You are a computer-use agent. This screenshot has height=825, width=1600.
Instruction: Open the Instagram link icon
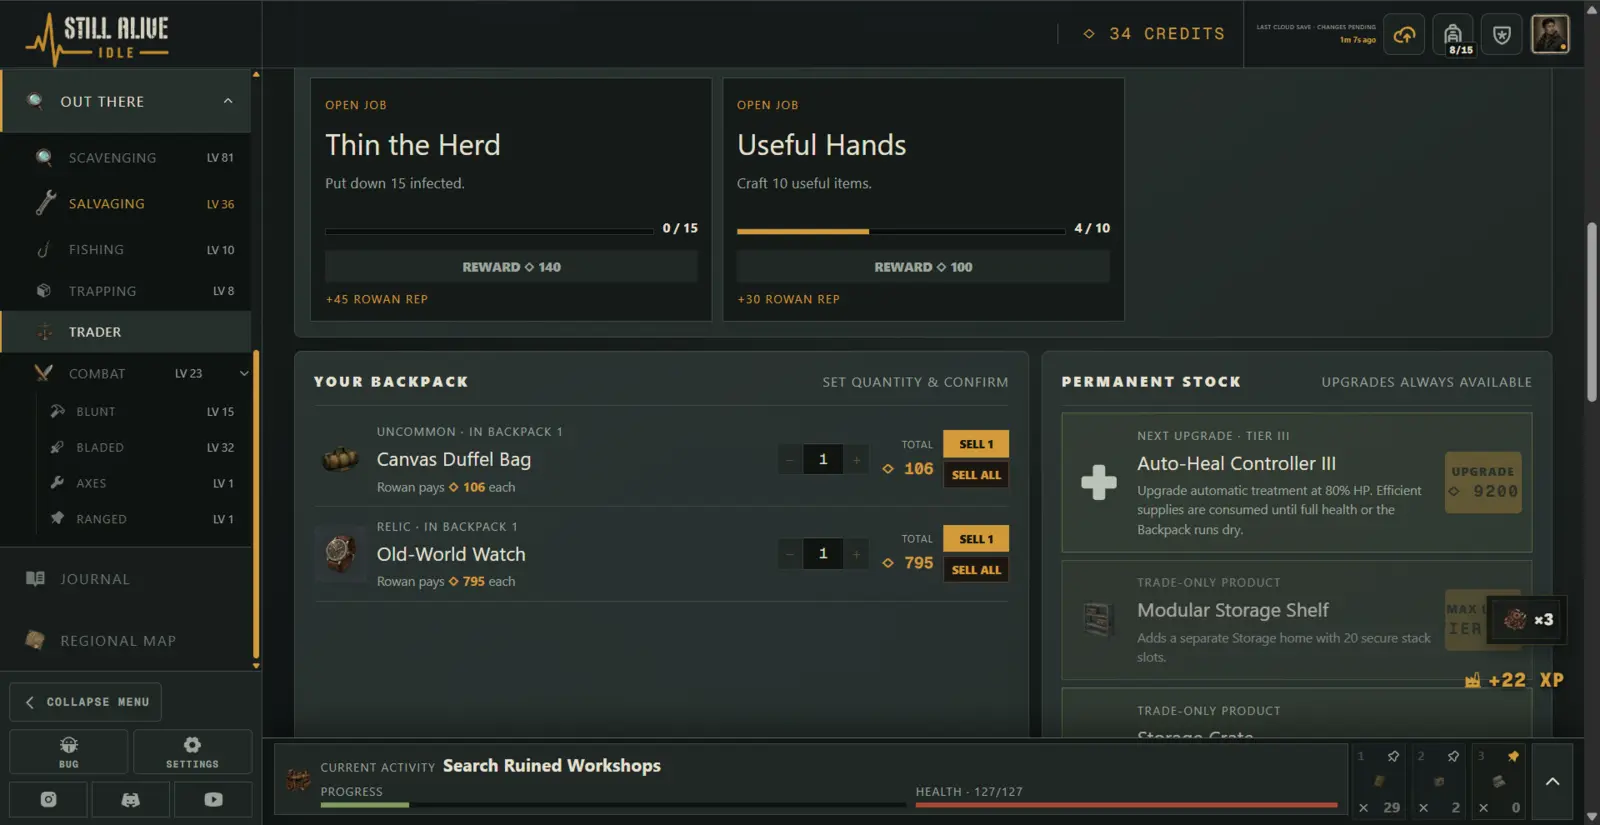click(48, 800)
